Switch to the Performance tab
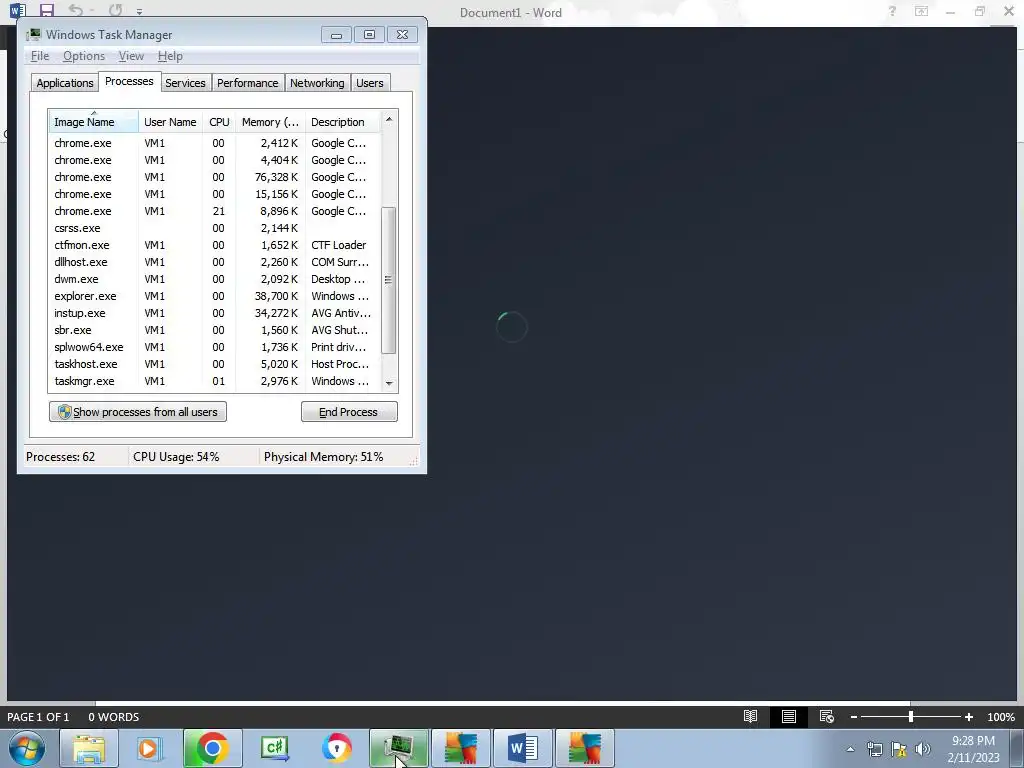This screenshot has height=768, width=1024. pyautogui.click(x=248, y=83)
